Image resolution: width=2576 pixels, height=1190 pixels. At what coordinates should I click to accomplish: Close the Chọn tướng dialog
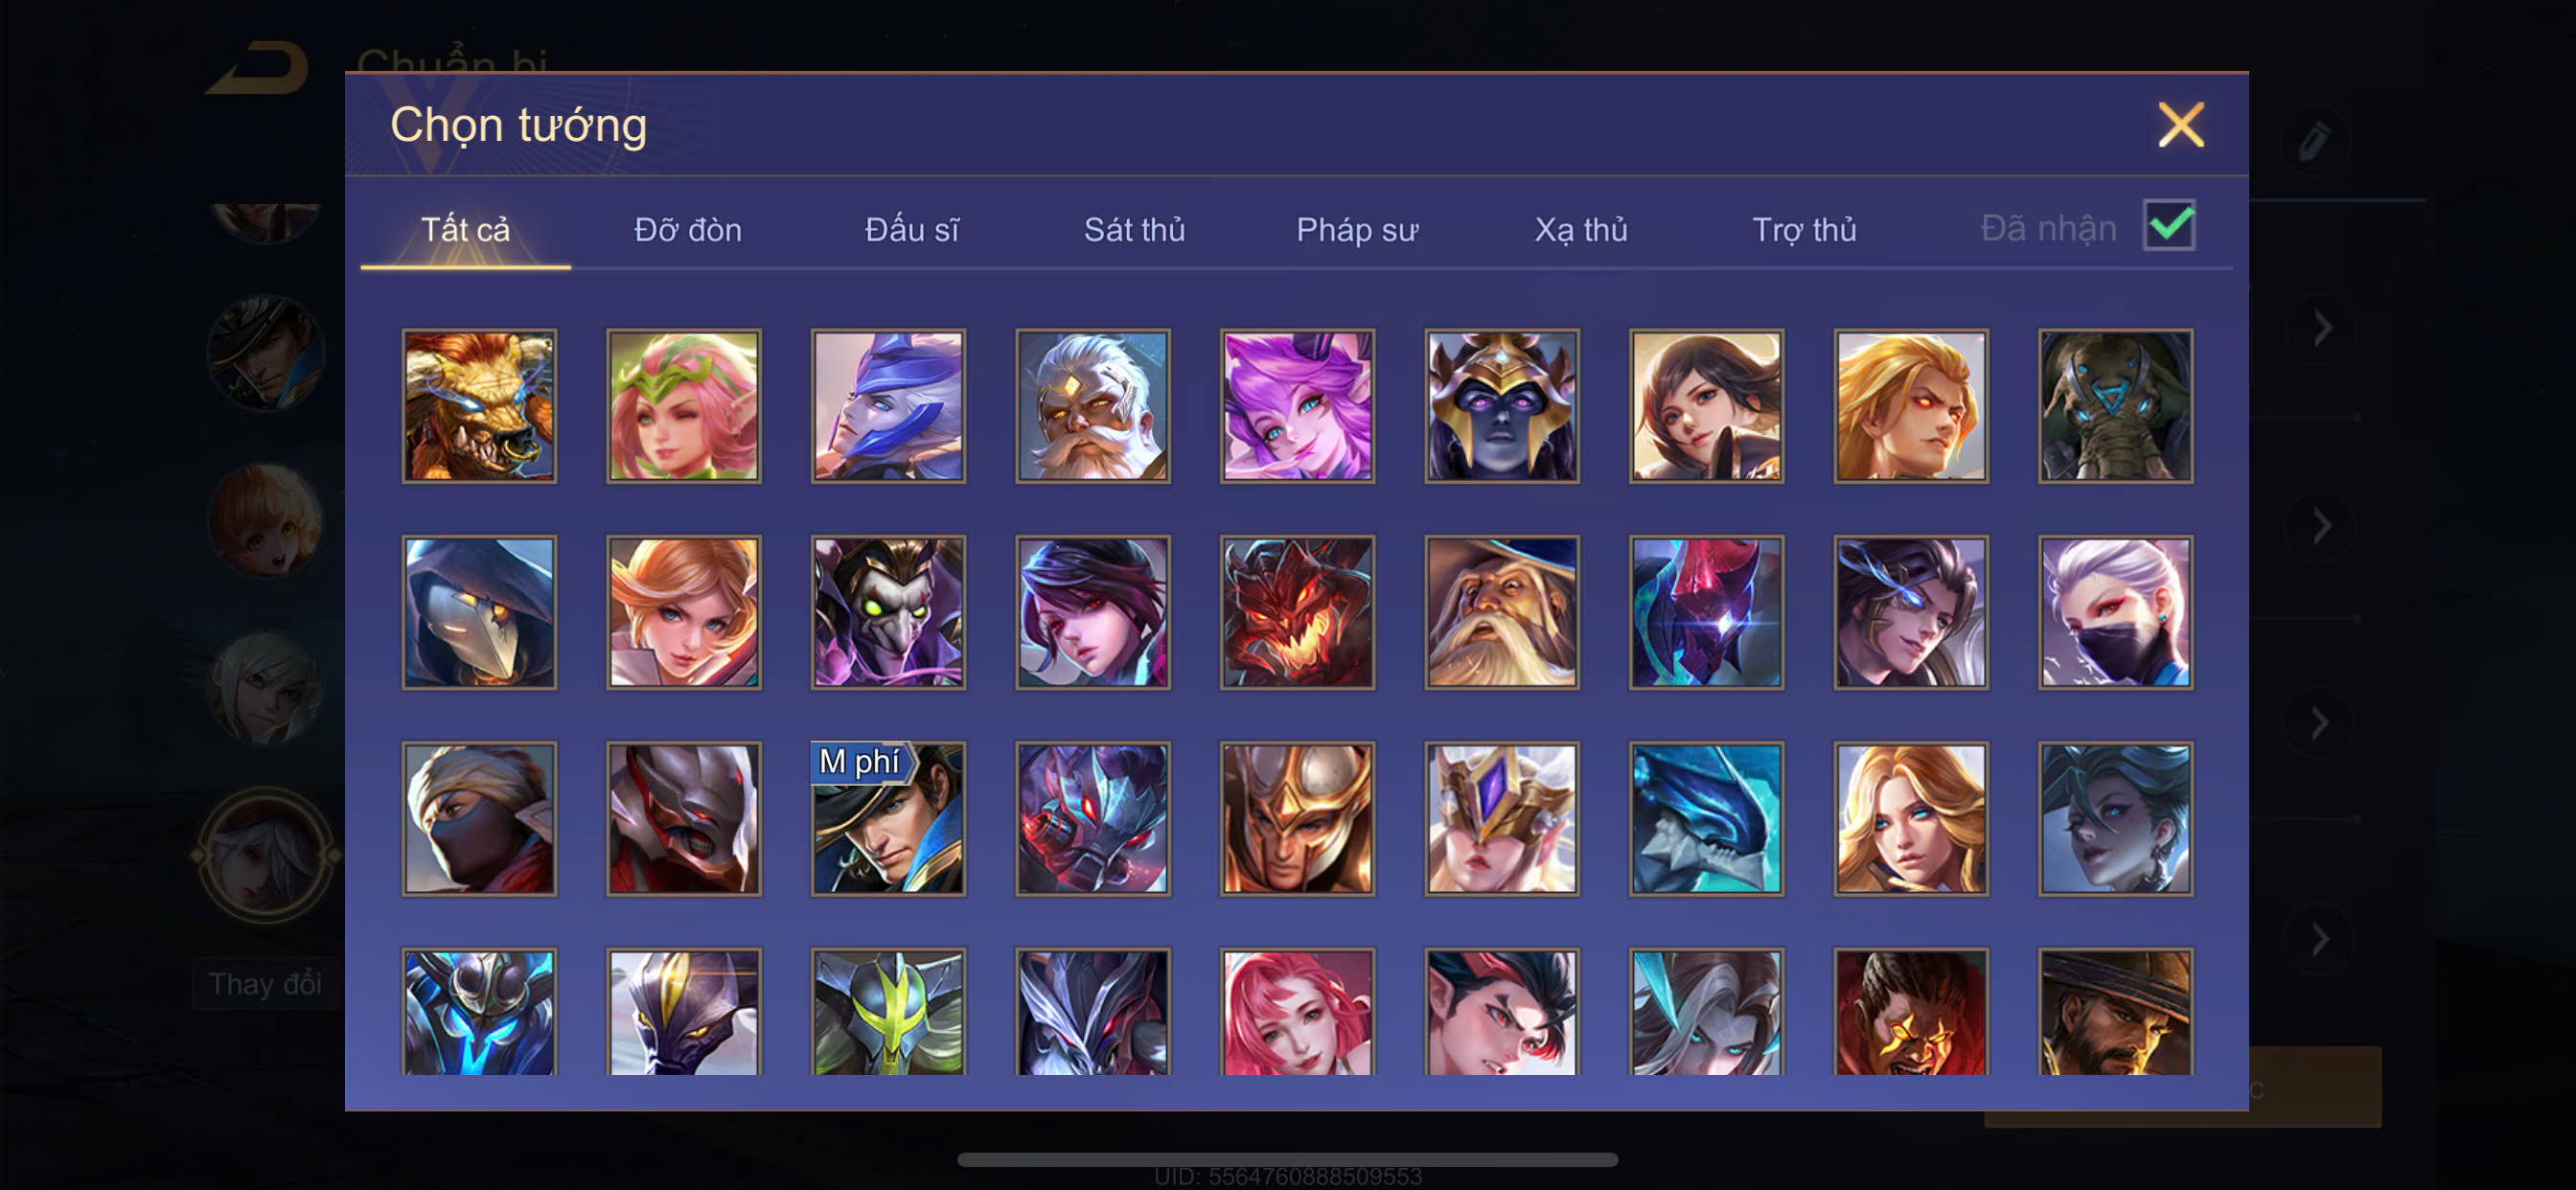[2180, 125]
